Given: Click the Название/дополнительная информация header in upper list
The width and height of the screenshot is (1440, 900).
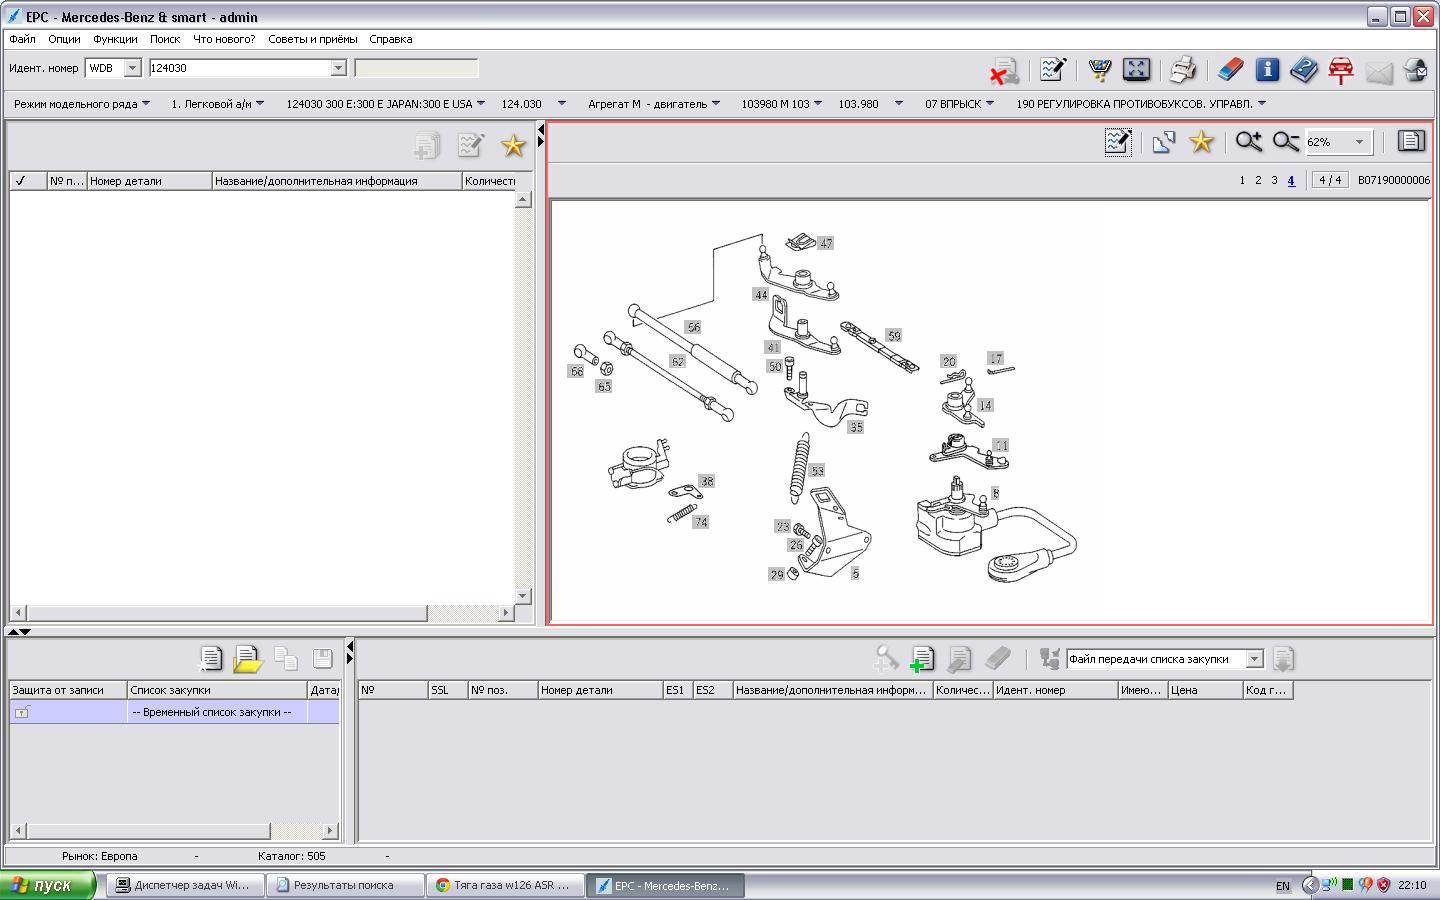Looking at the screenshot, I should 337,181.
